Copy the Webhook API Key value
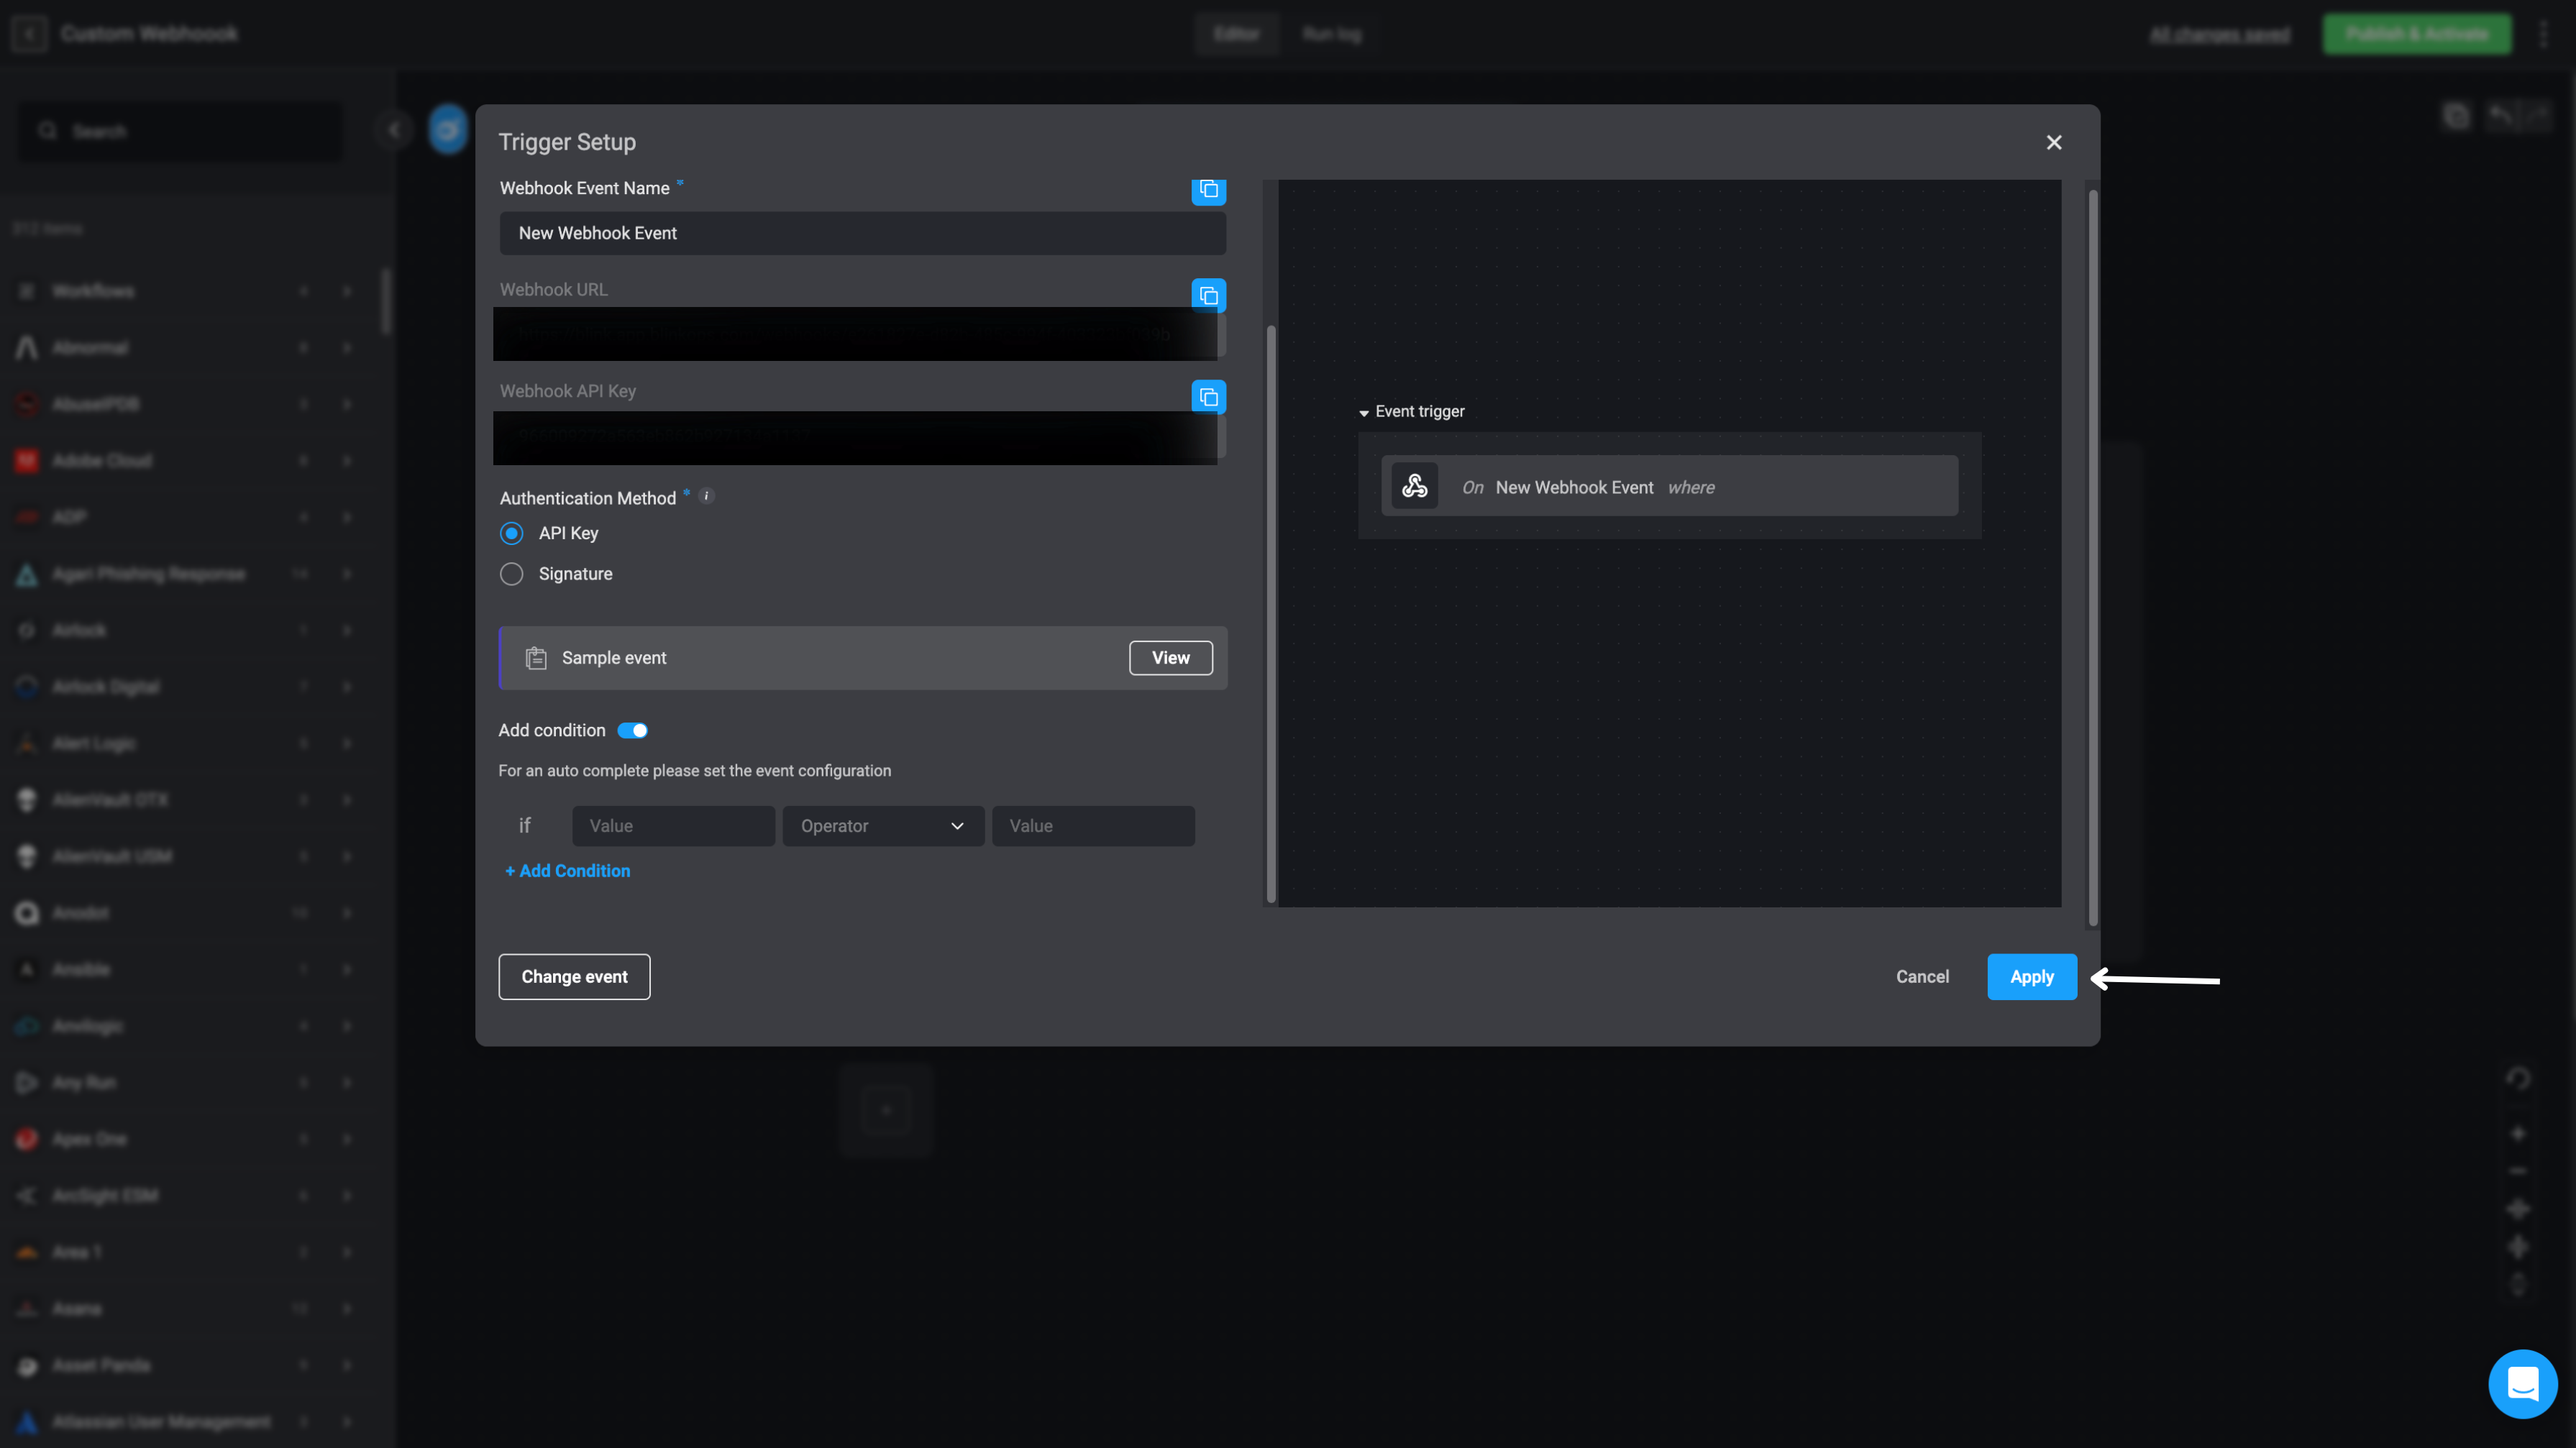The width and height of the screenshot is (2576, 1448). [1208, 397]
